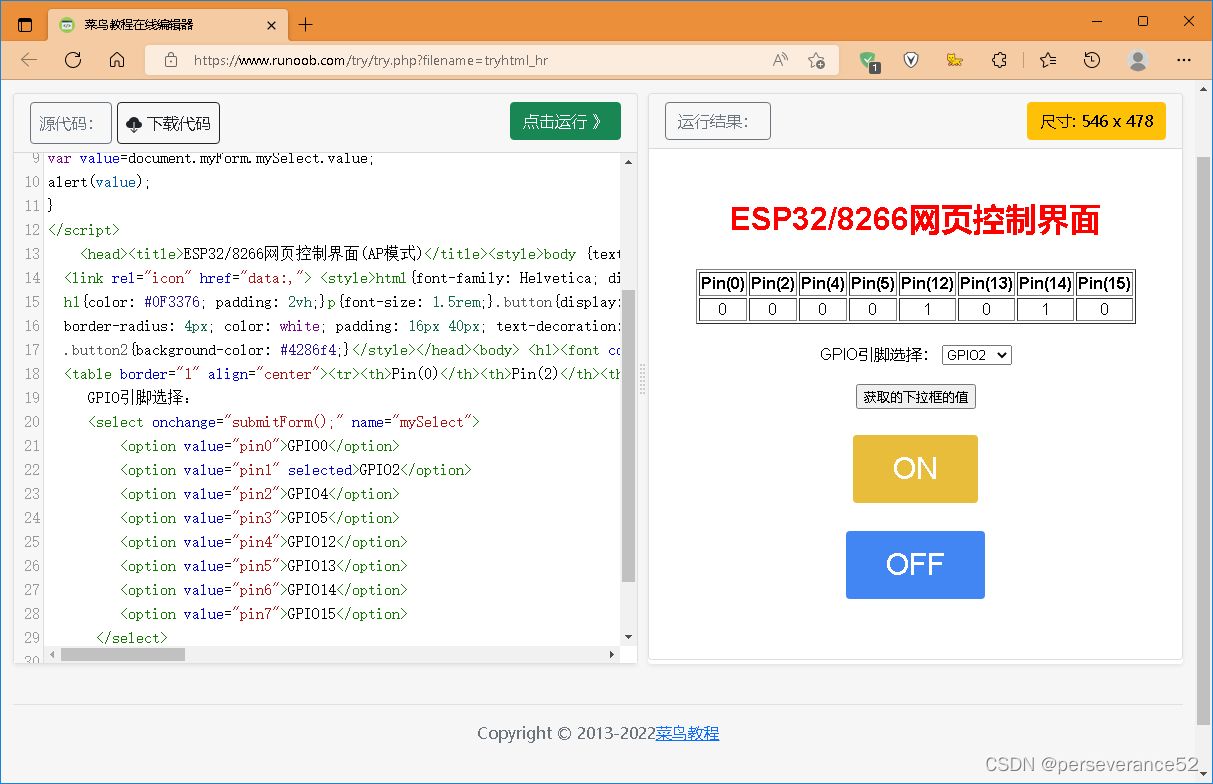Click value cell under Pin(14)
Viewport: 1213px width, 784px height.
(1045, 309)
